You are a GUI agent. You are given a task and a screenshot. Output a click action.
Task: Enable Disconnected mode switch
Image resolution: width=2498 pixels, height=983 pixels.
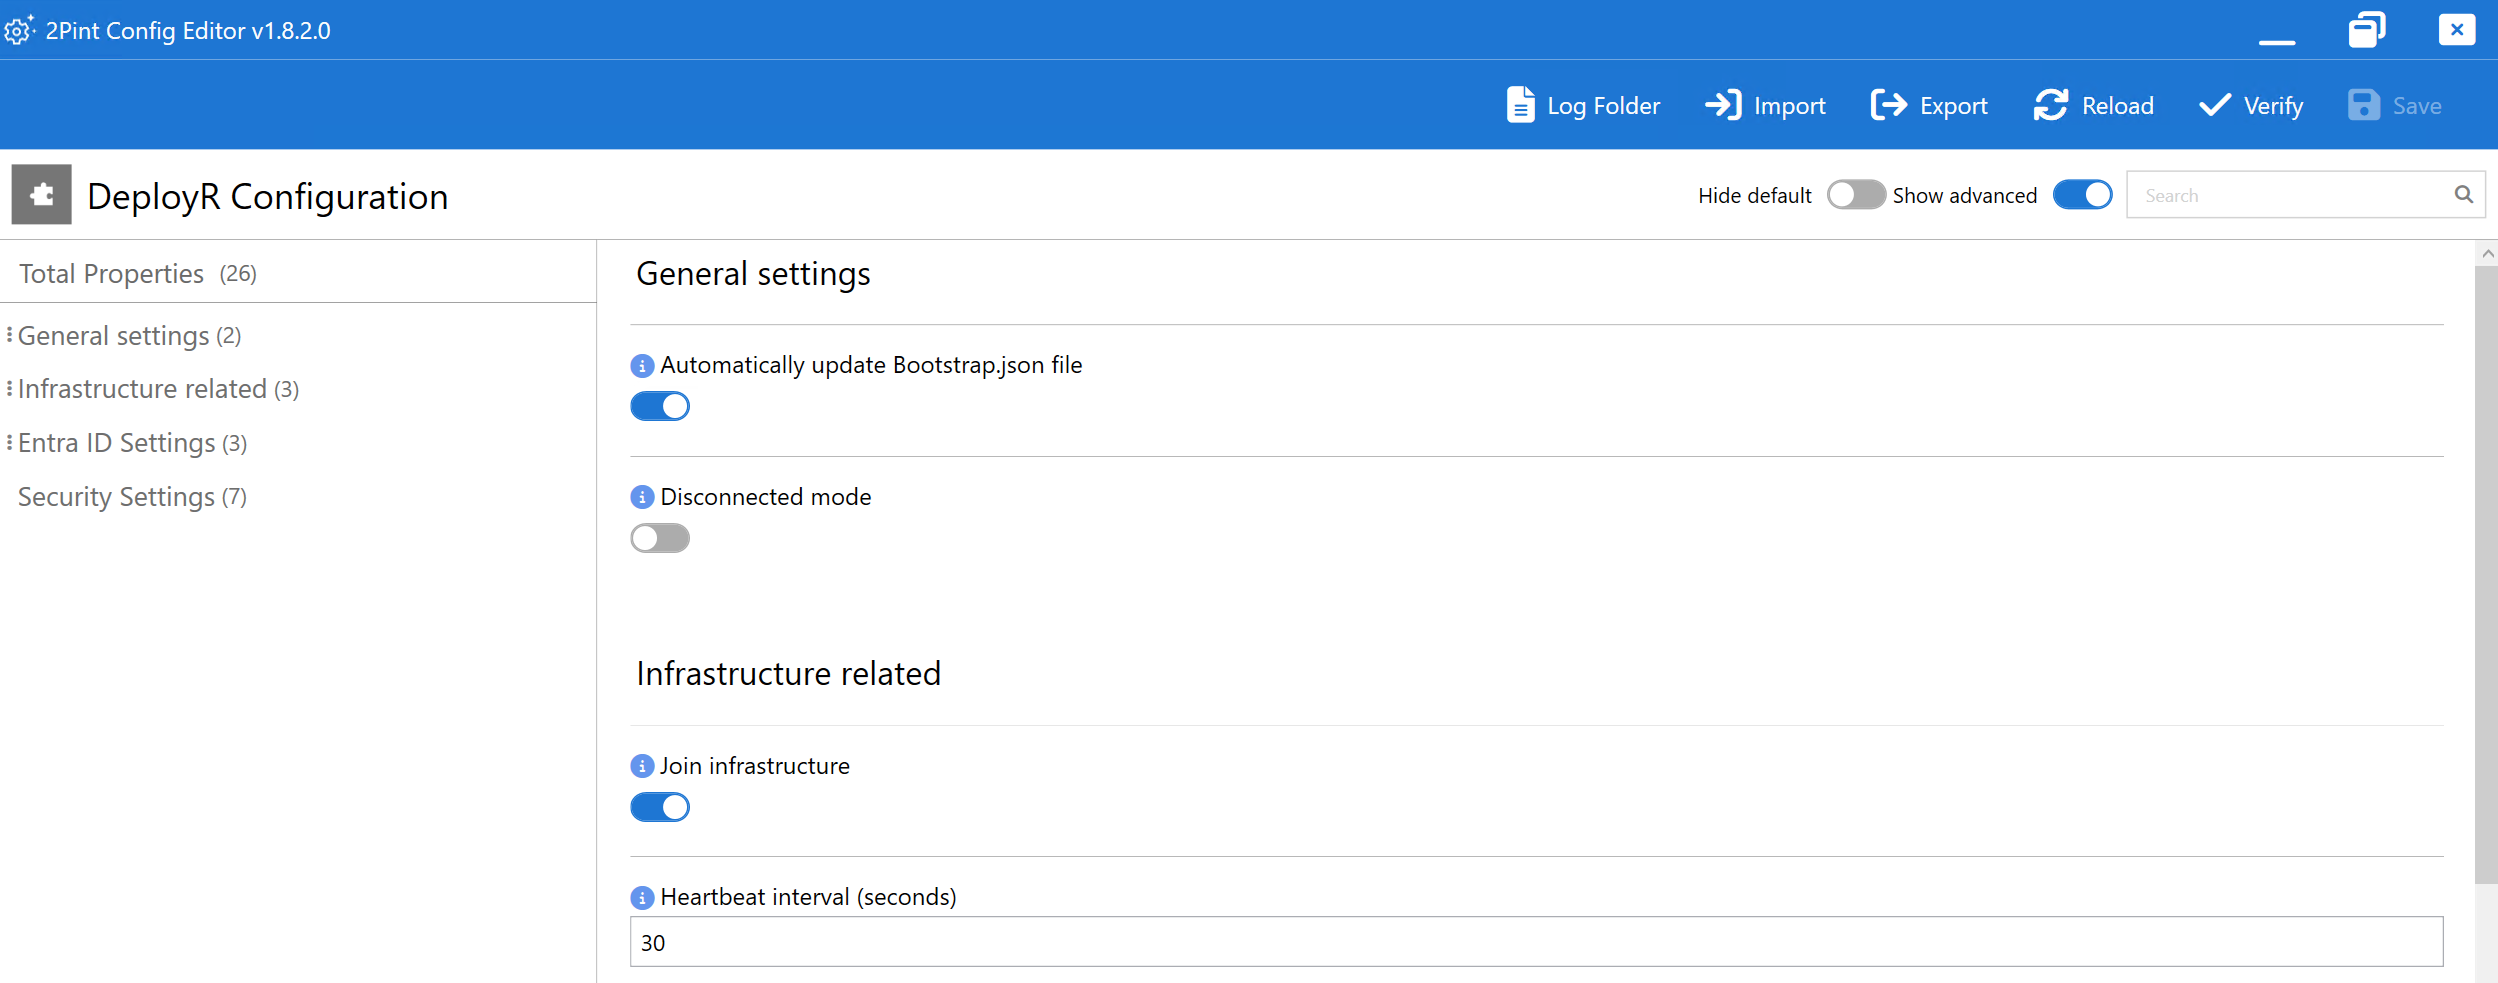(x=660, y=538)
